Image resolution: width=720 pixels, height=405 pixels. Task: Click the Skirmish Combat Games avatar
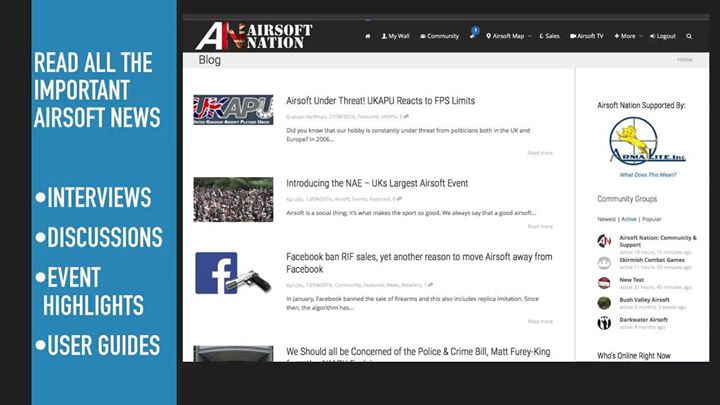[x=604, y=263]
